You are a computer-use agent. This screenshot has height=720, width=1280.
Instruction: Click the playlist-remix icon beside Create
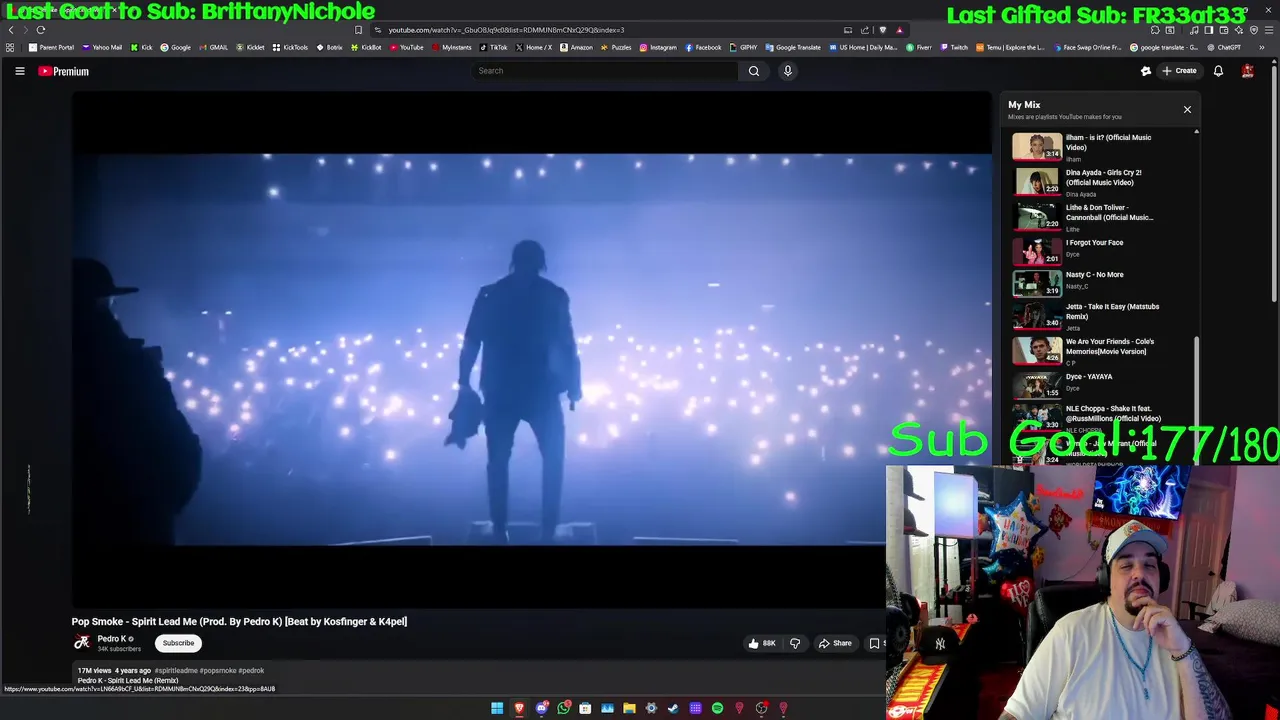click(1146, 71)
